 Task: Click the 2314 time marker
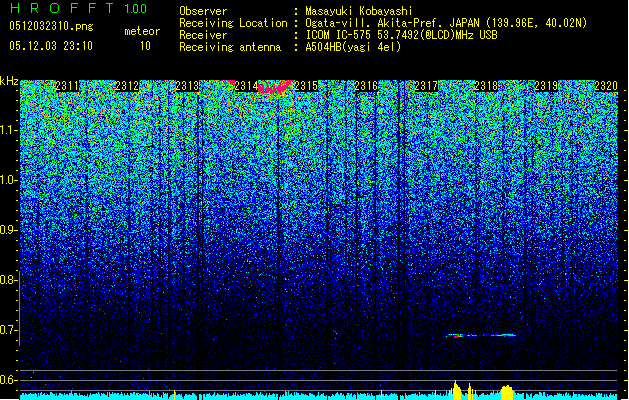[x=247, y=86]
